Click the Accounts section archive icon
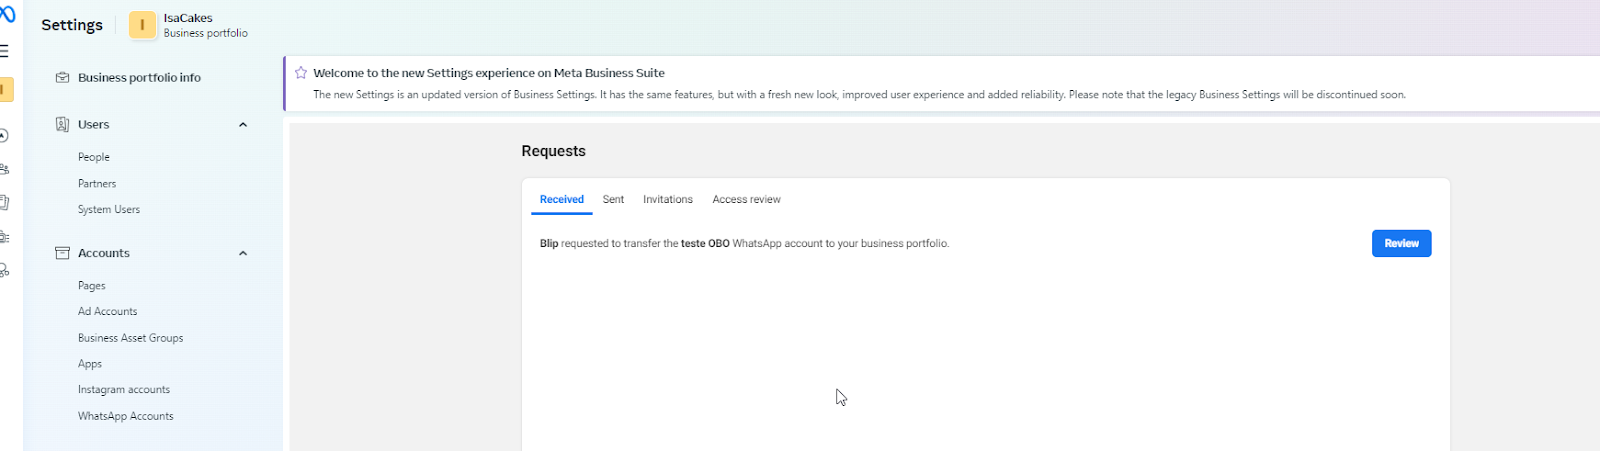The image size is (1600, 451). (x=62, y=253)
